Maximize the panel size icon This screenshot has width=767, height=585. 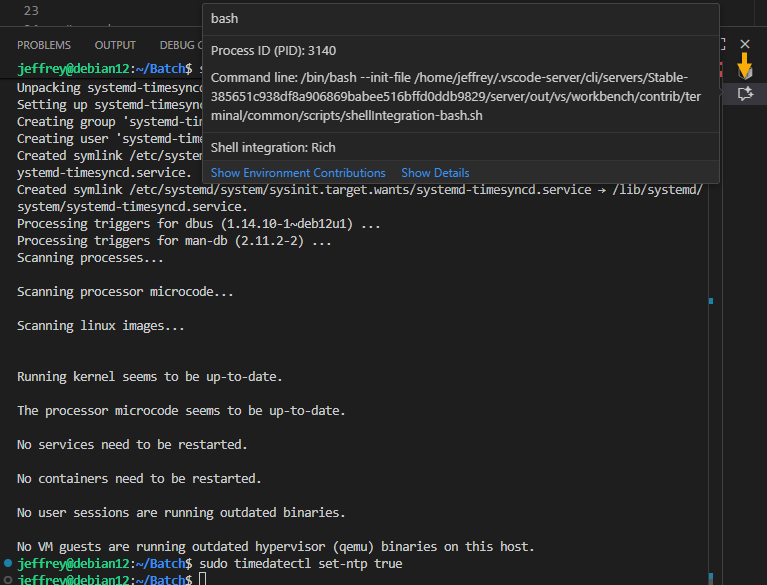[723, 45]
